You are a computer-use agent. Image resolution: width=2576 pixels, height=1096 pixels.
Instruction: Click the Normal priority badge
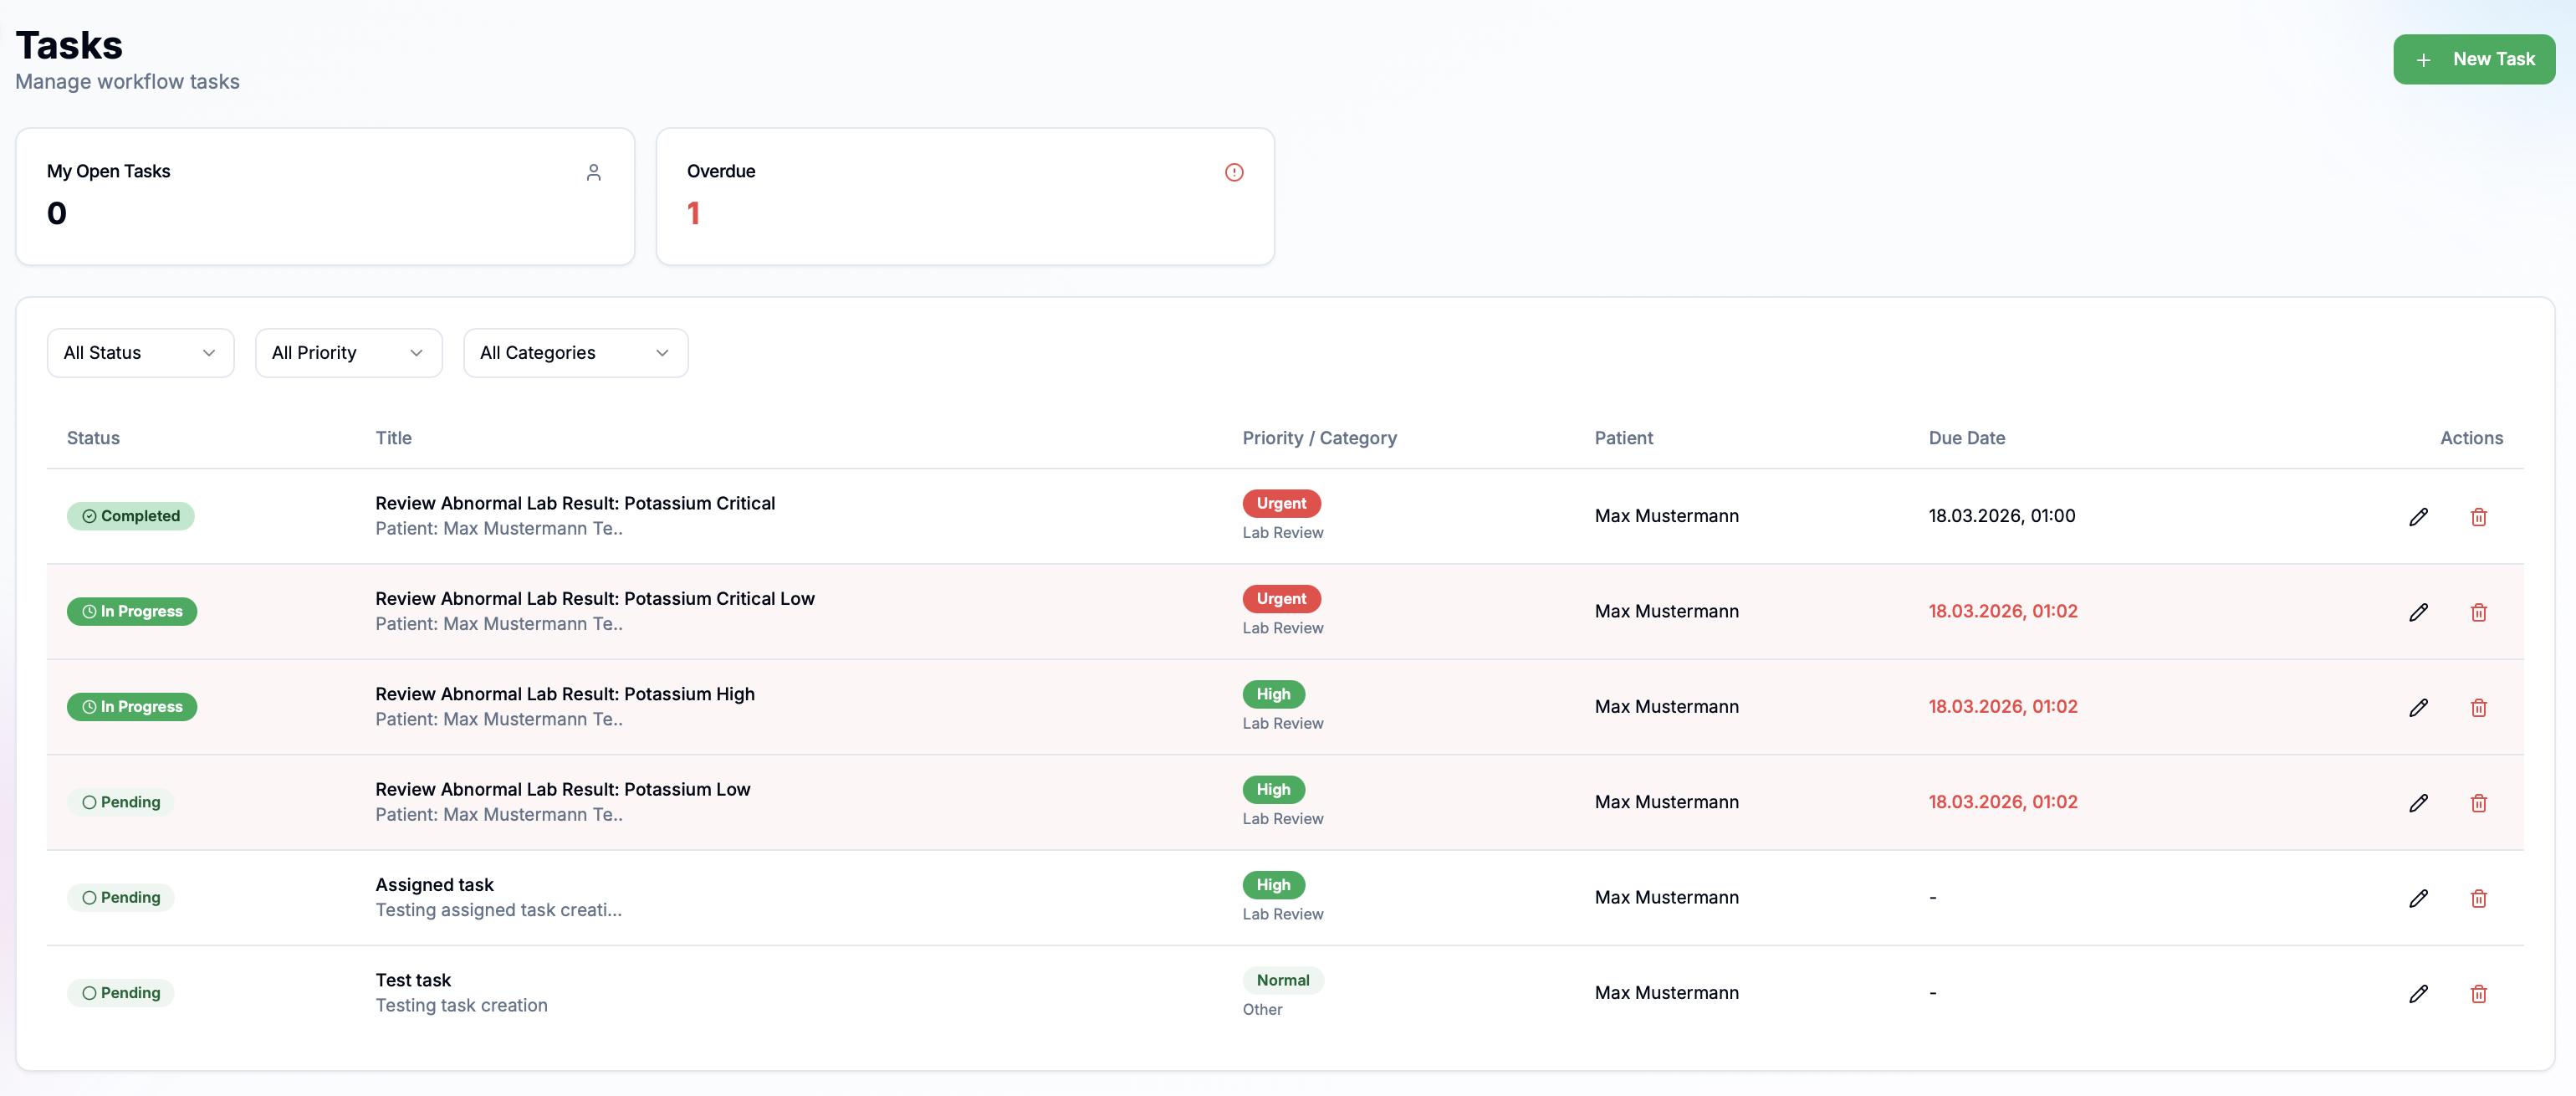click(1283, 980)
